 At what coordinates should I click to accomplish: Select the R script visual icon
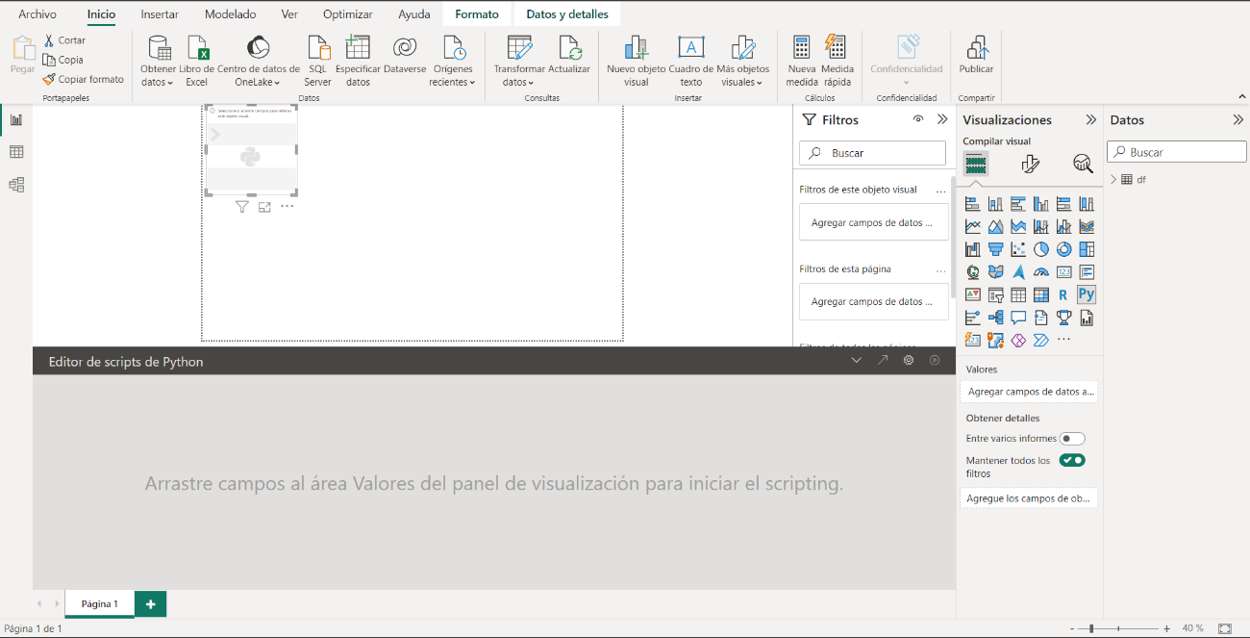(x=1063, y=295)
